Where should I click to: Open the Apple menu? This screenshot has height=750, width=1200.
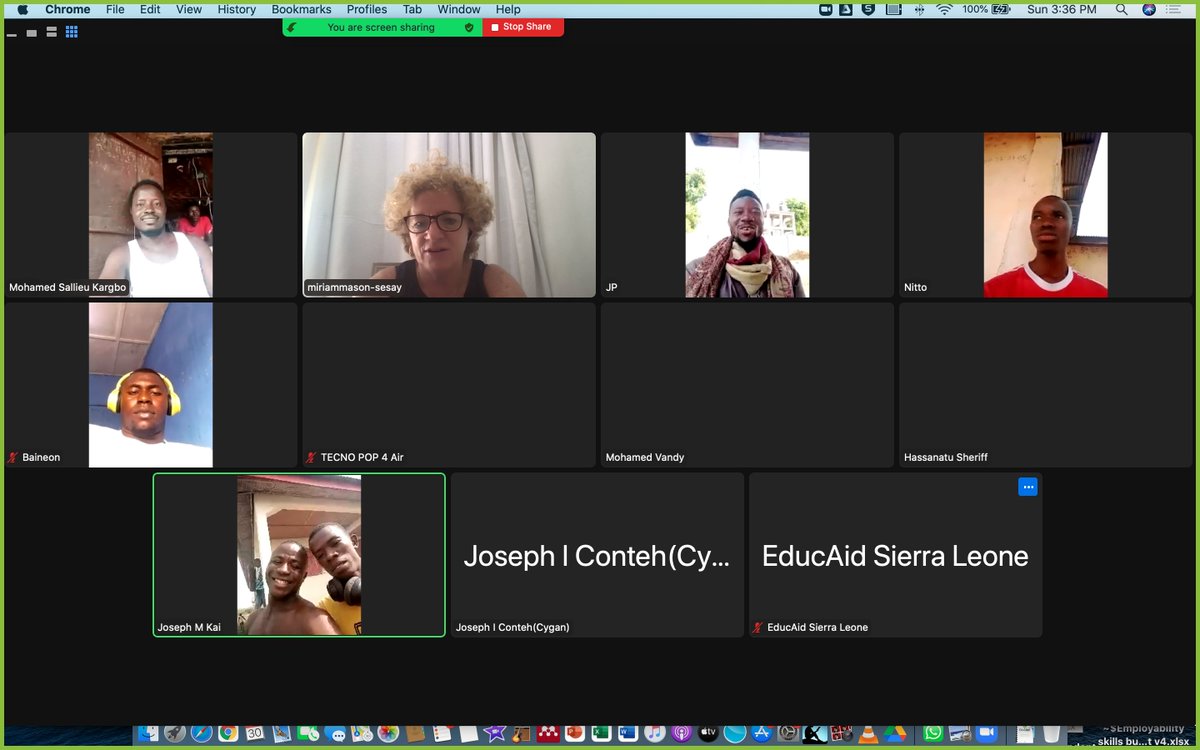pyautogui.click(x=23, y=9)
